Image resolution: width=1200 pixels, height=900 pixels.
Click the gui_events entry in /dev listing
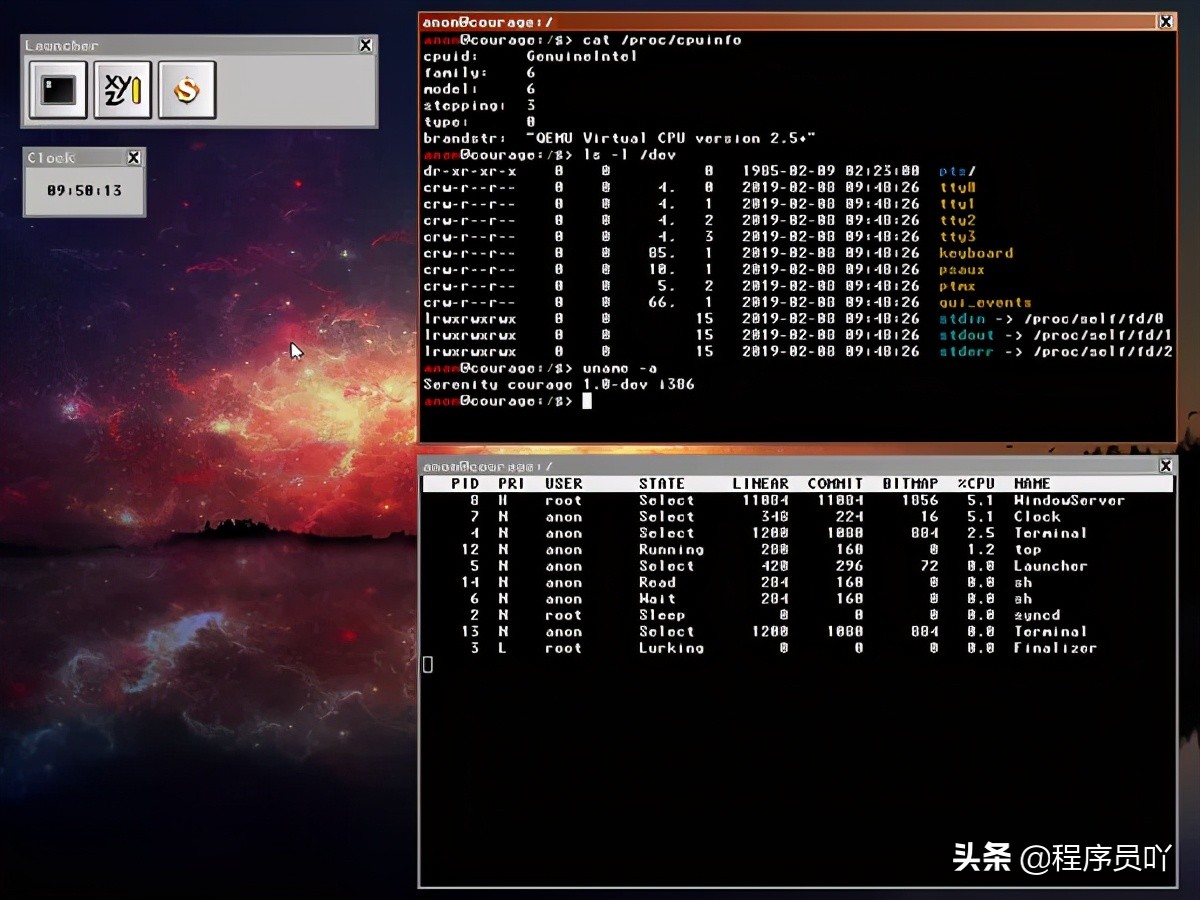985,302
